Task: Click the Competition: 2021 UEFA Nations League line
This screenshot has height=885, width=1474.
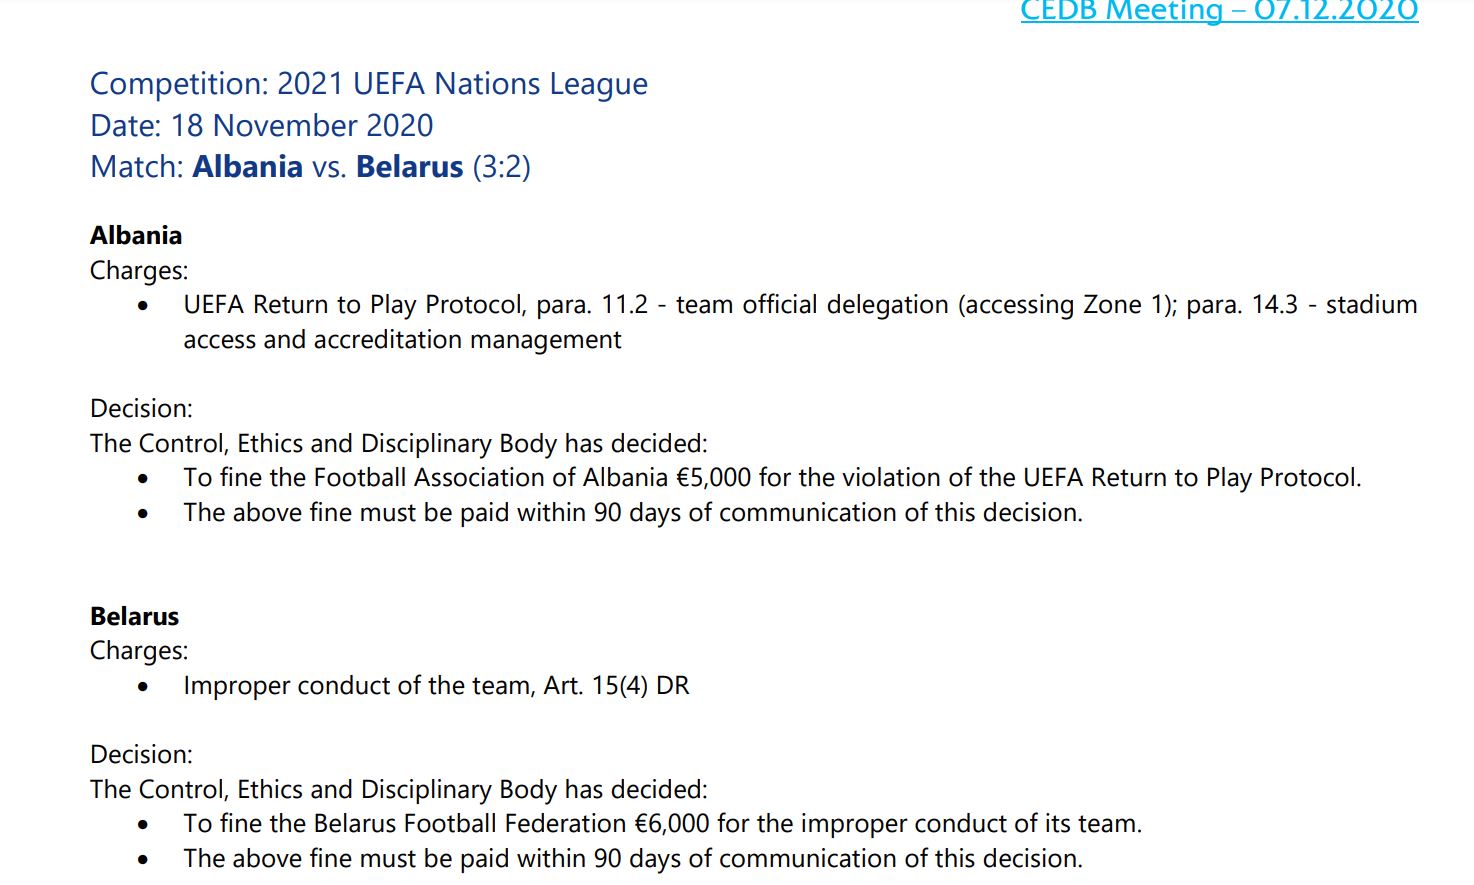Action: pyautogui.click(x=368, y=84)
